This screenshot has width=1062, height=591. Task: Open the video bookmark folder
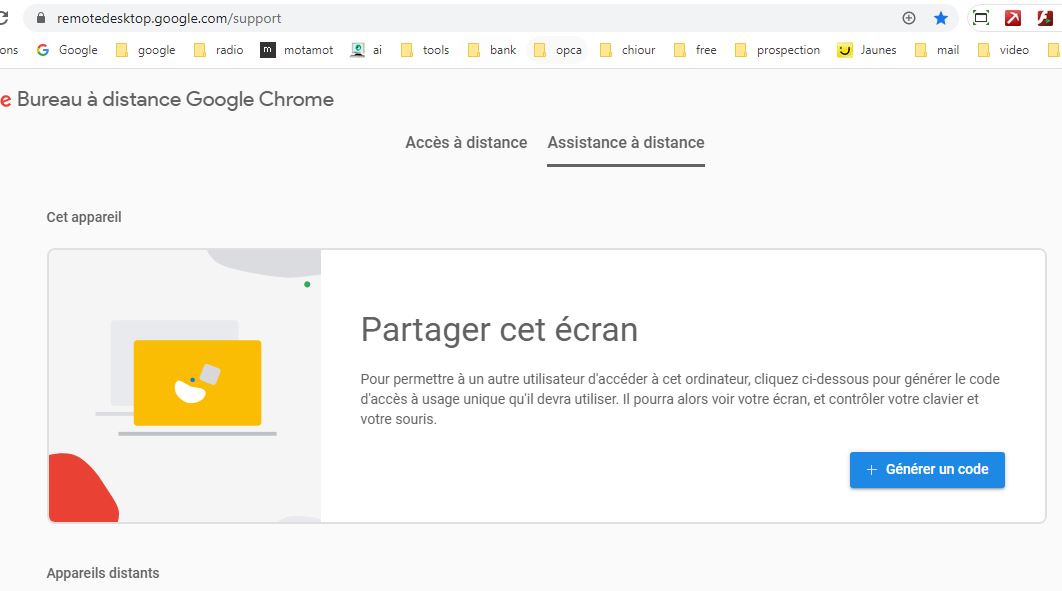pyautogui.click(x=1004, y=50)
